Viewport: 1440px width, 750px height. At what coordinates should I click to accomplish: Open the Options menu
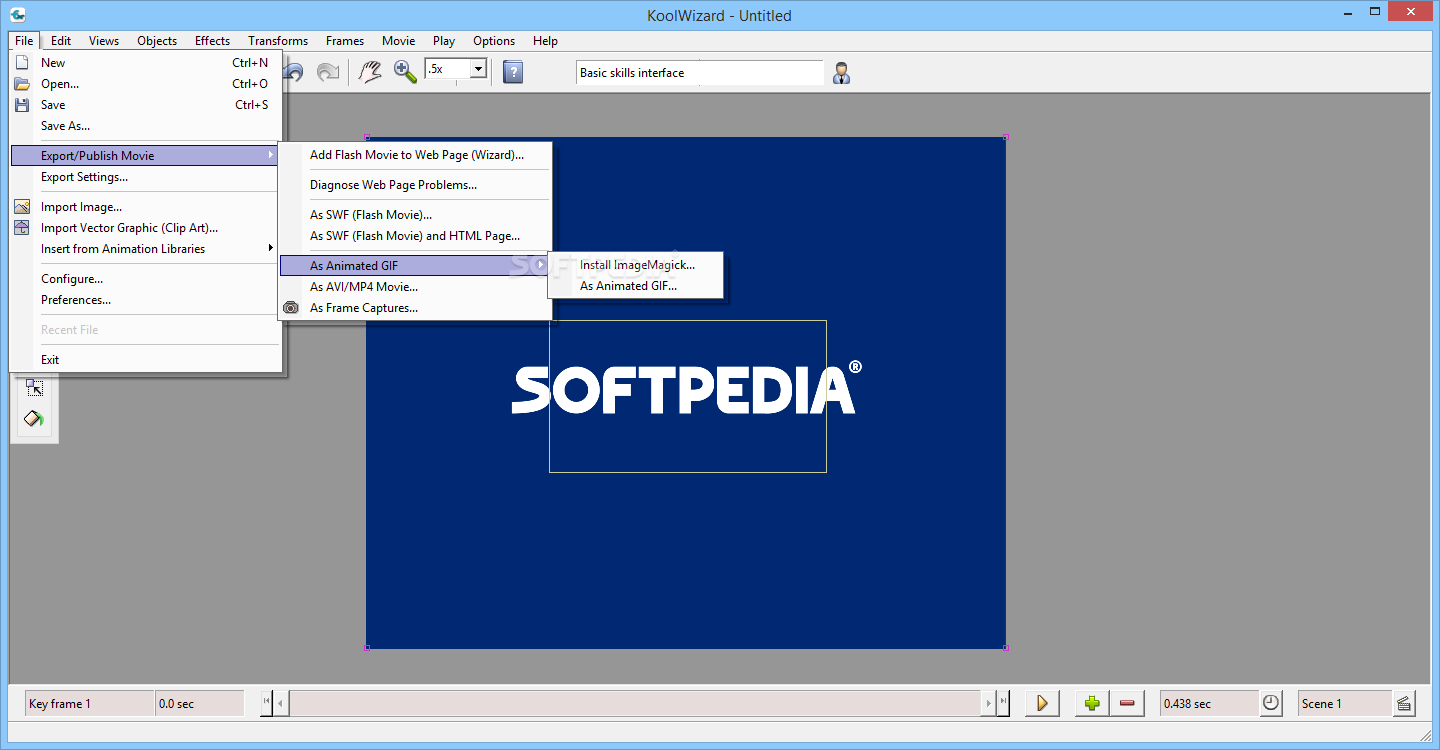[494, 41]
